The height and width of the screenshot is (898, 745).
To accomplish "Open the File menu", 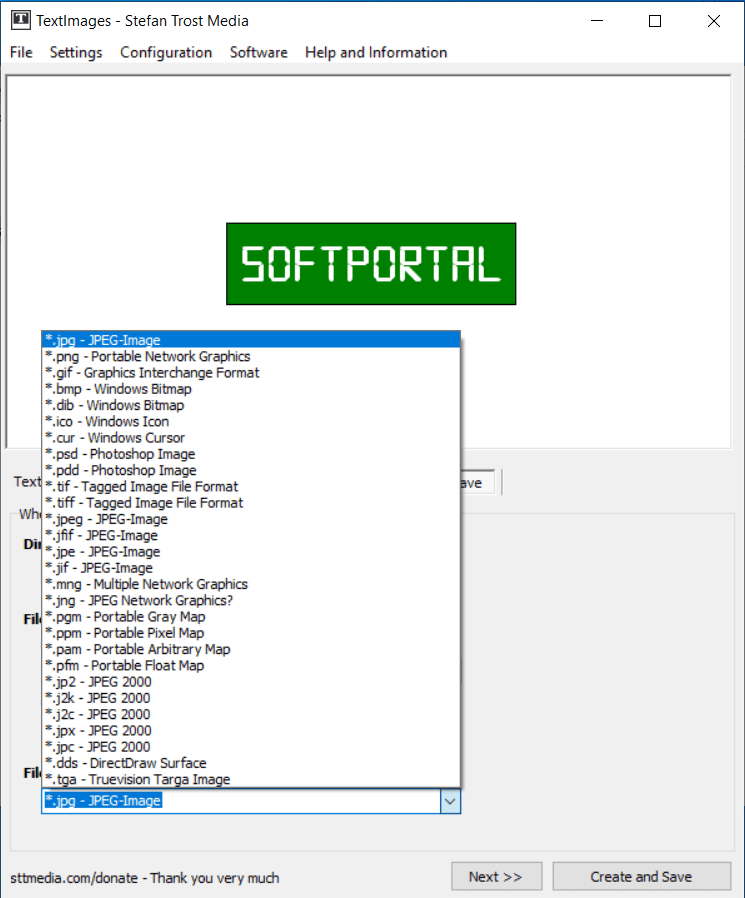I will point(21,52).
